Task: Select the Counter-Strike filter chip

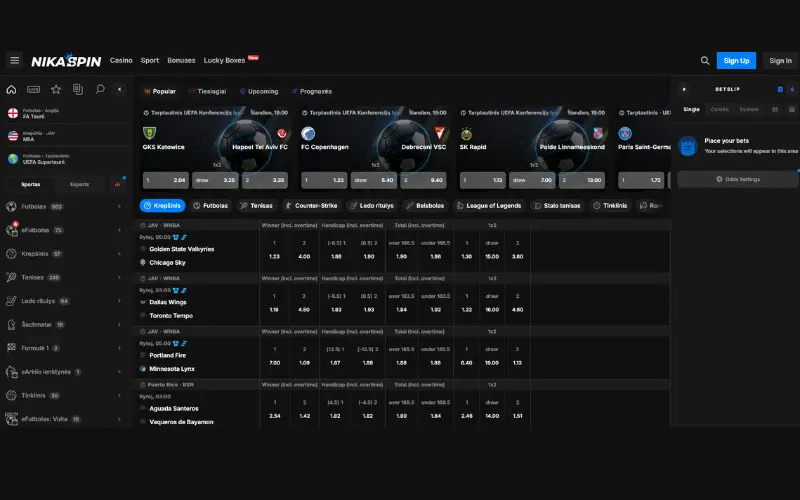Action: click(x=311, y=206)
